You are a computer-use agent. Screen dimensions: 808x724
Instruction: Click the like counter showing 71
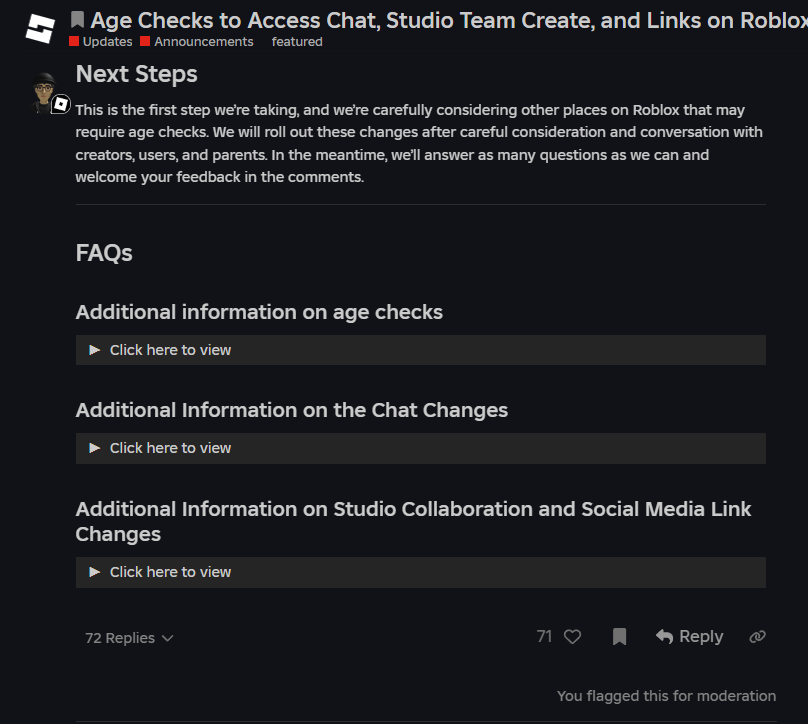coord(543,636)
